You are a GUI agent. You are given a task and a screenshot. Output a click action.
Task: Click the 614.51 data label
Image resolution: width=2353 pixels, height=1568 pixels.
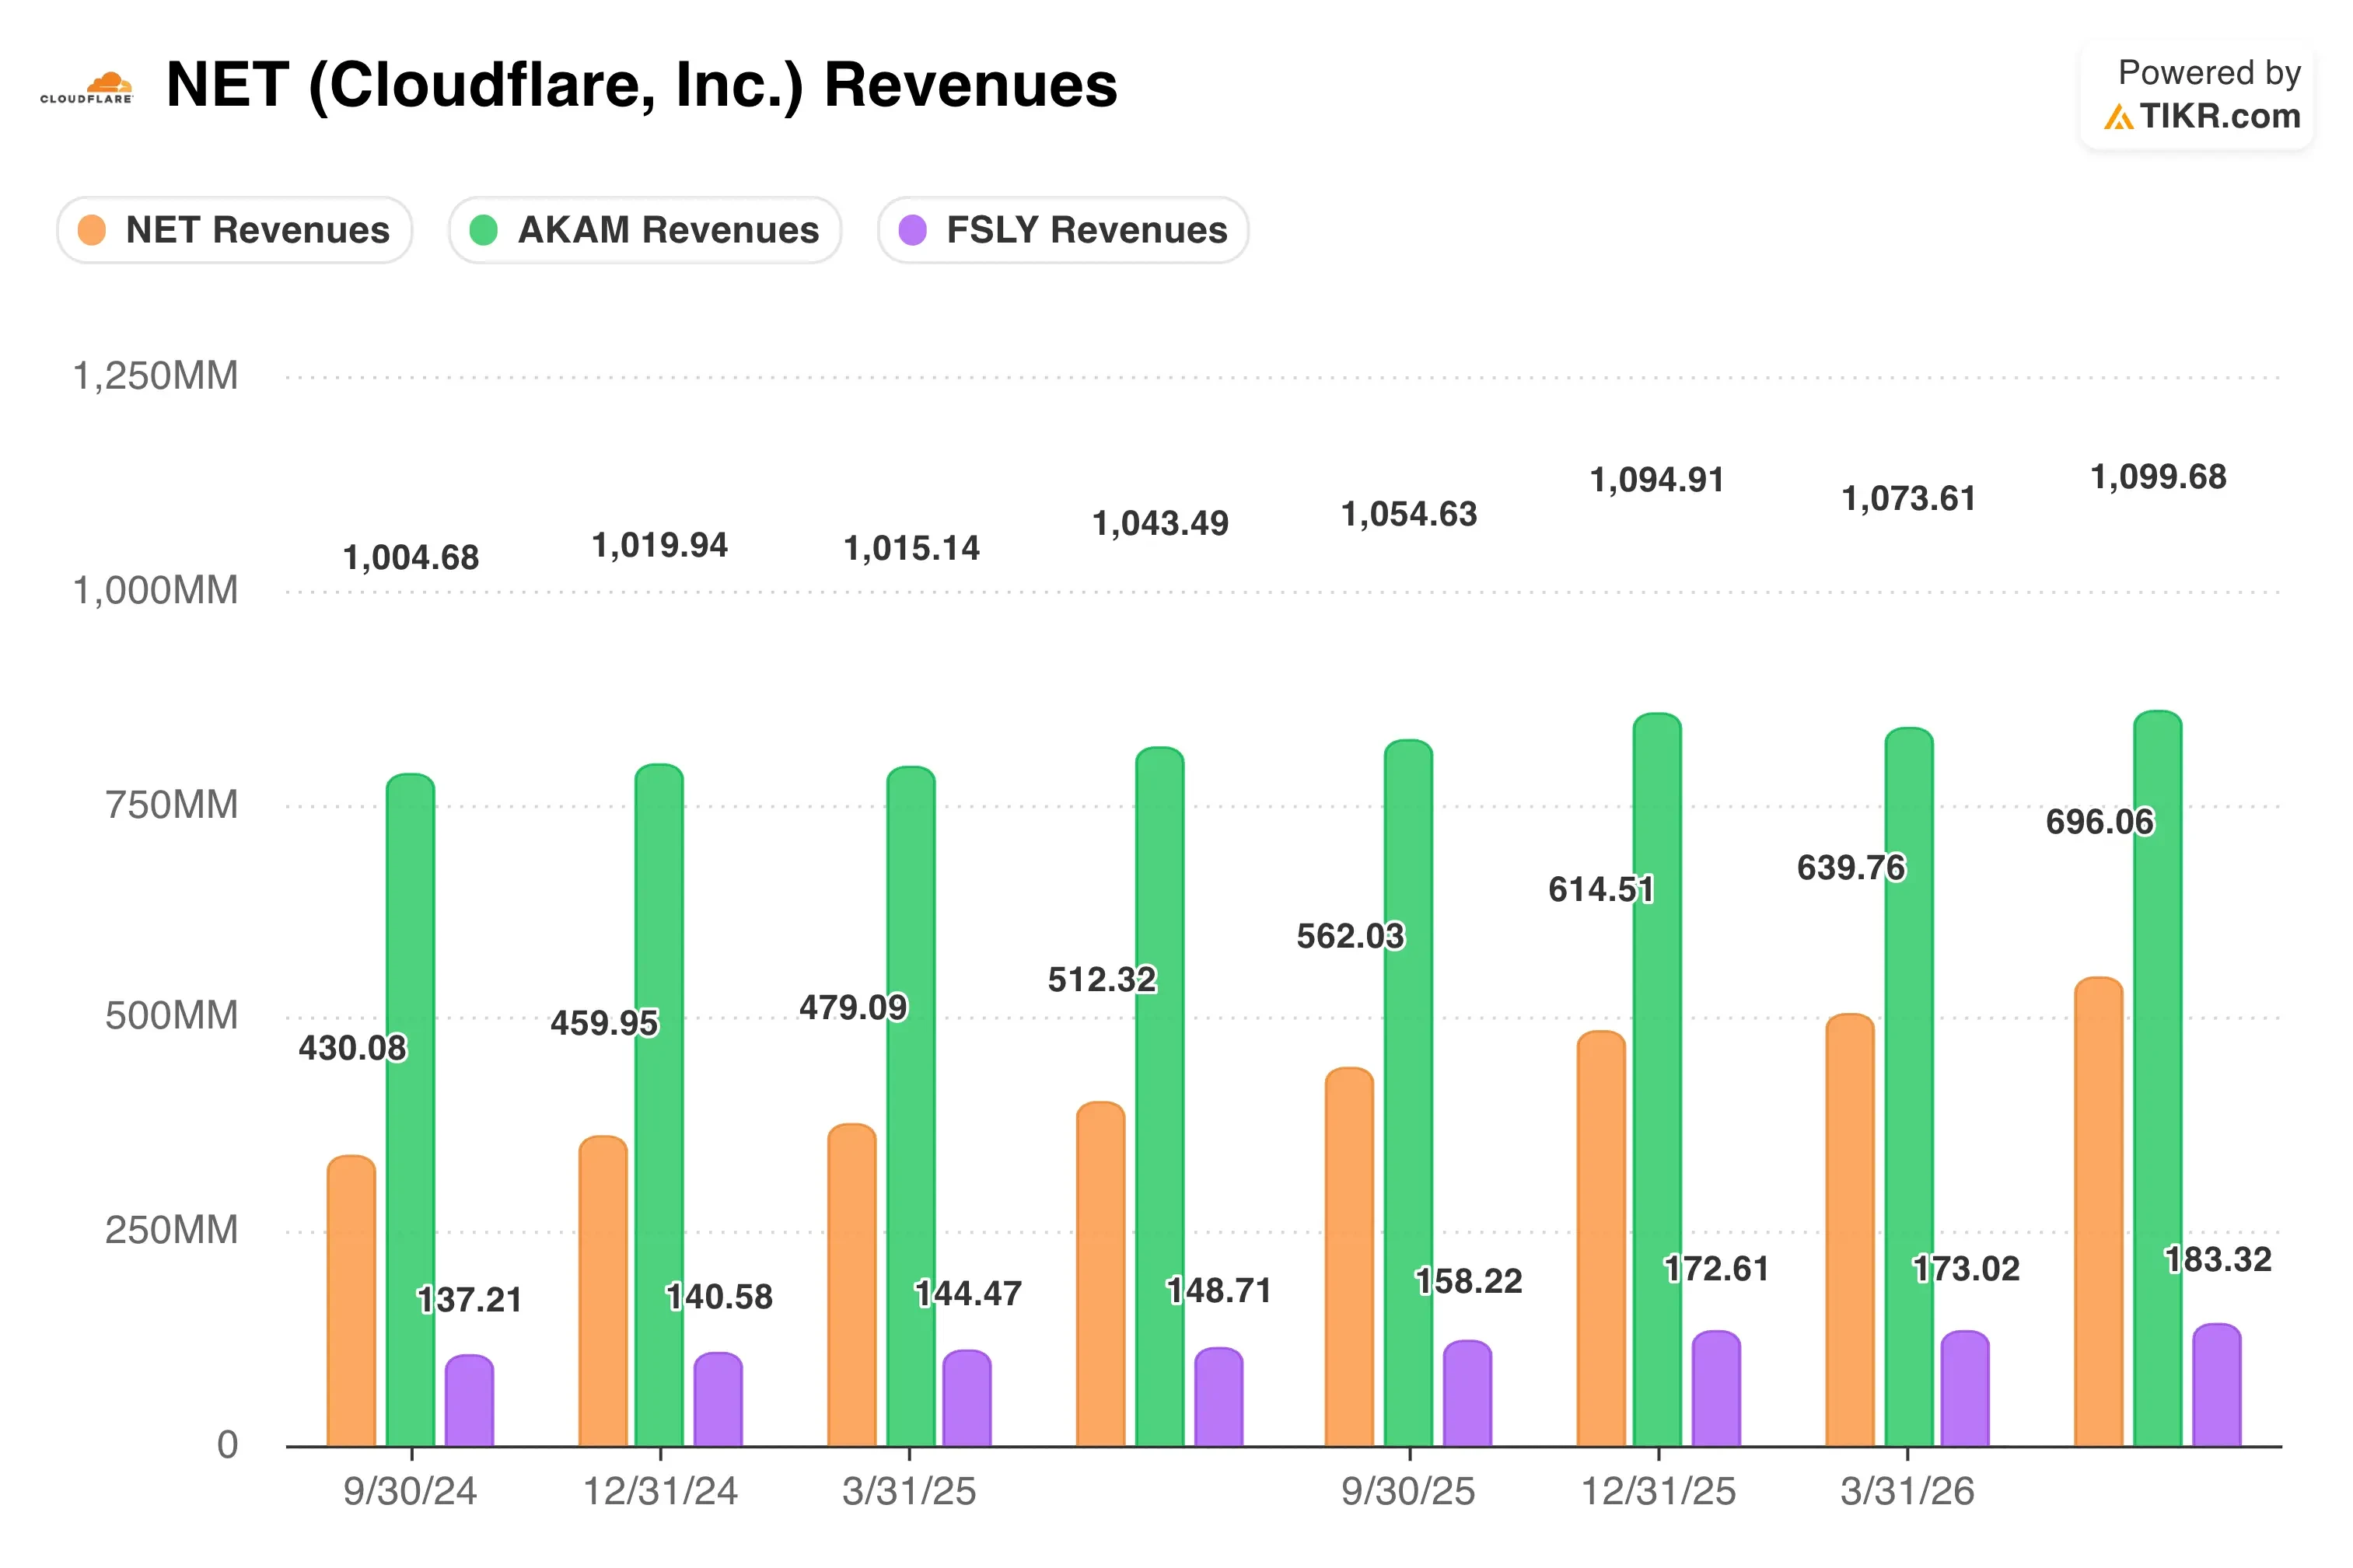pos(1602,889)
